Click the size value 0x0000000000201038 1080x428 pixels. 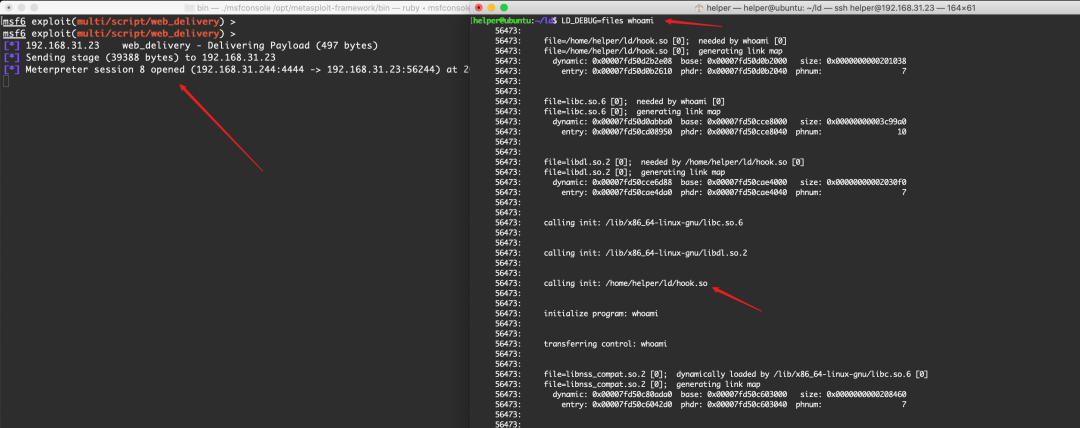pyautogui.click(x=866, y=61)
